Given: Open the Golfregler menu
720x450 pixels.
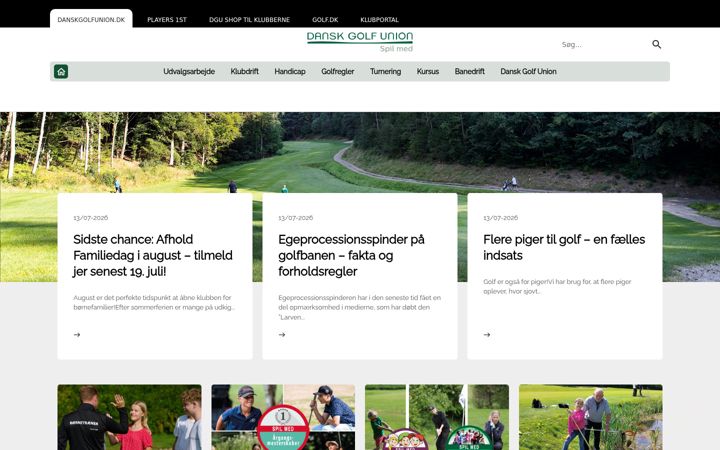Looking at the screenshot, I should click(x=338, y=72).
